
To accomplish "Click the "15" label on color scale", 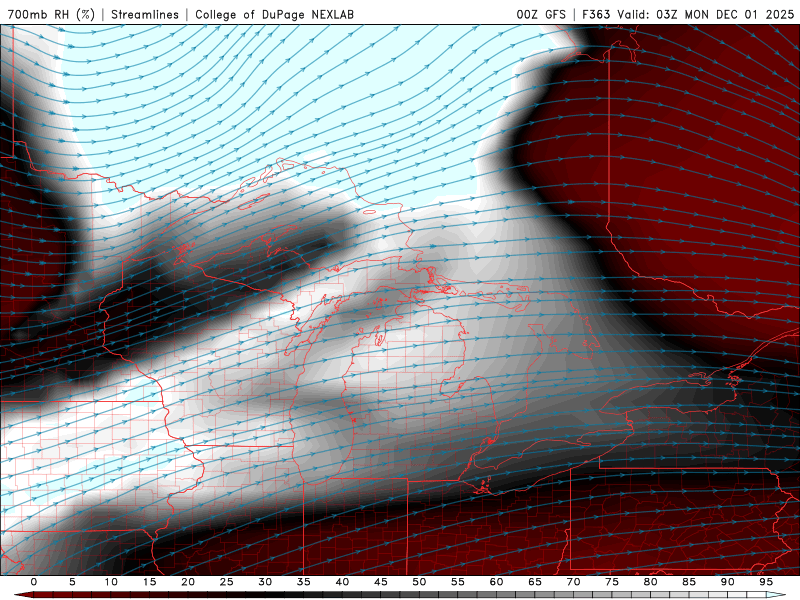I will pos(149,582).
